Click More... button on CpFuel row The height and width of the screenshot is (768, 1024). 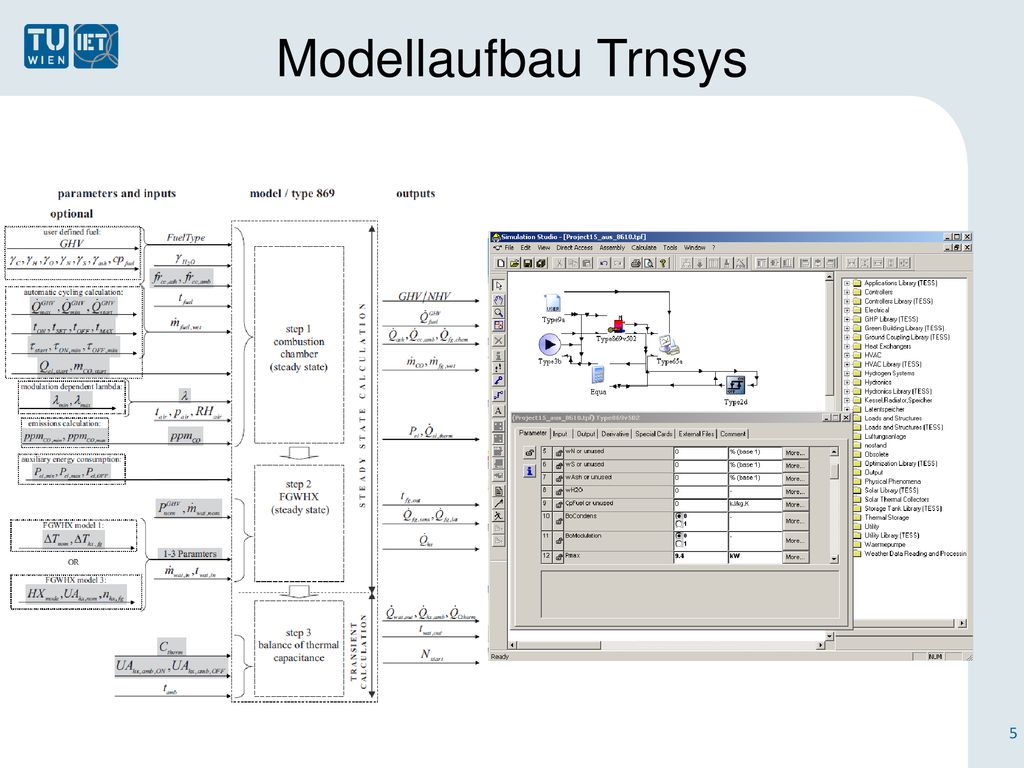point(795,505)
